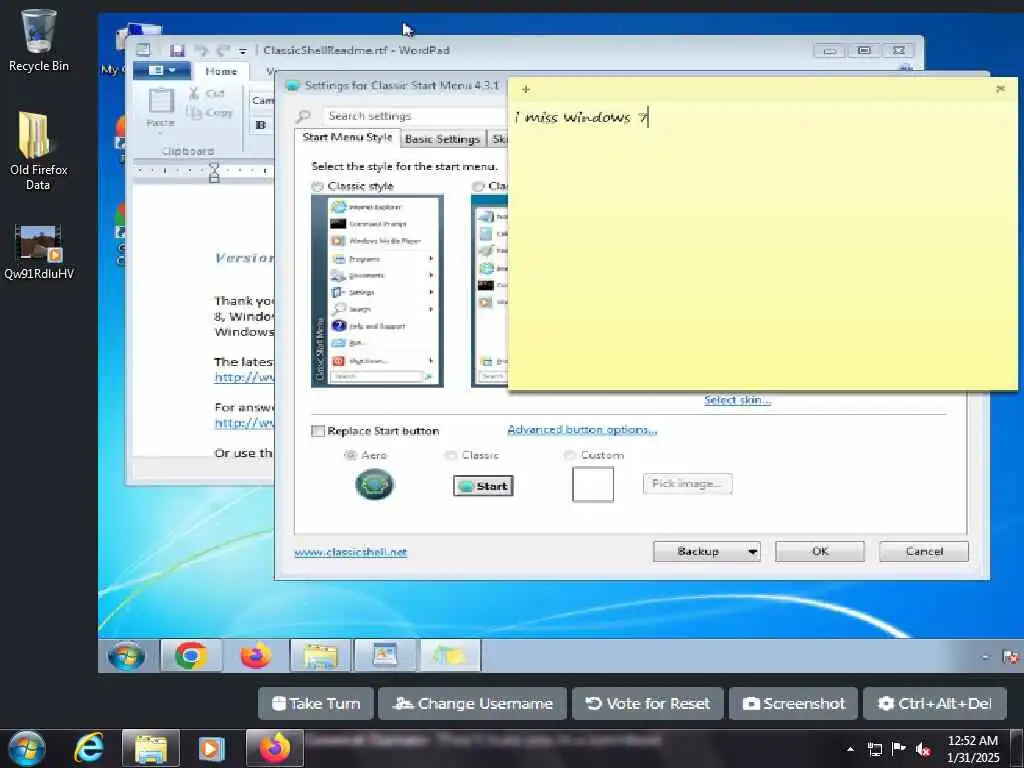
Task: Click the muted volume tray icon
Action: [923, 749]
